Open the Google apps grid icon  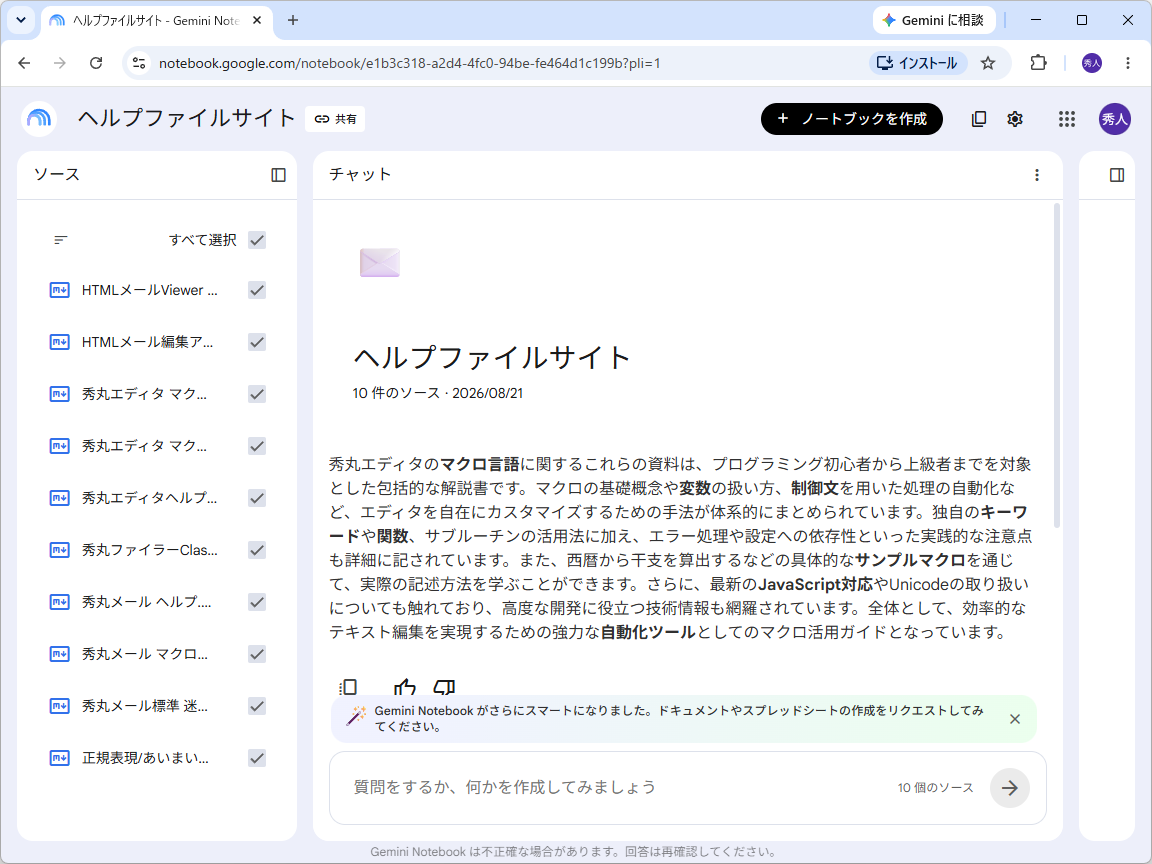coord(1067,119)
